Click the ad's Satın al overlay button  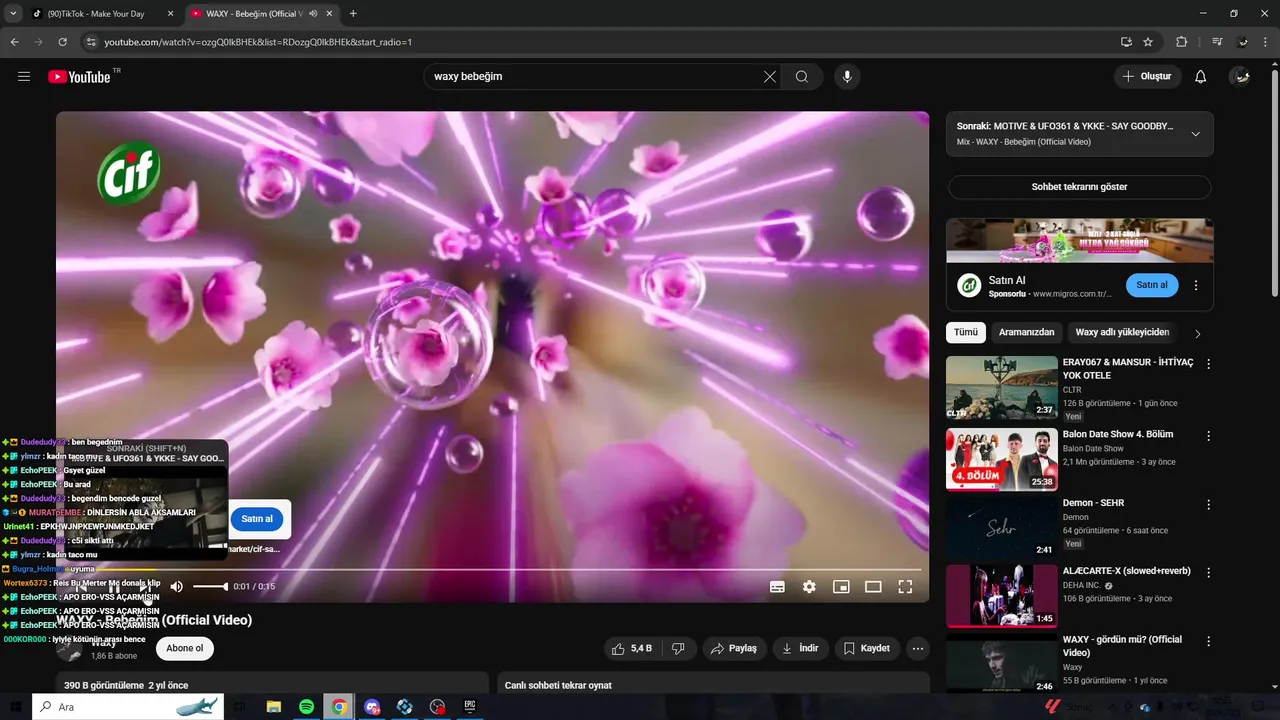tap(257, 519)
